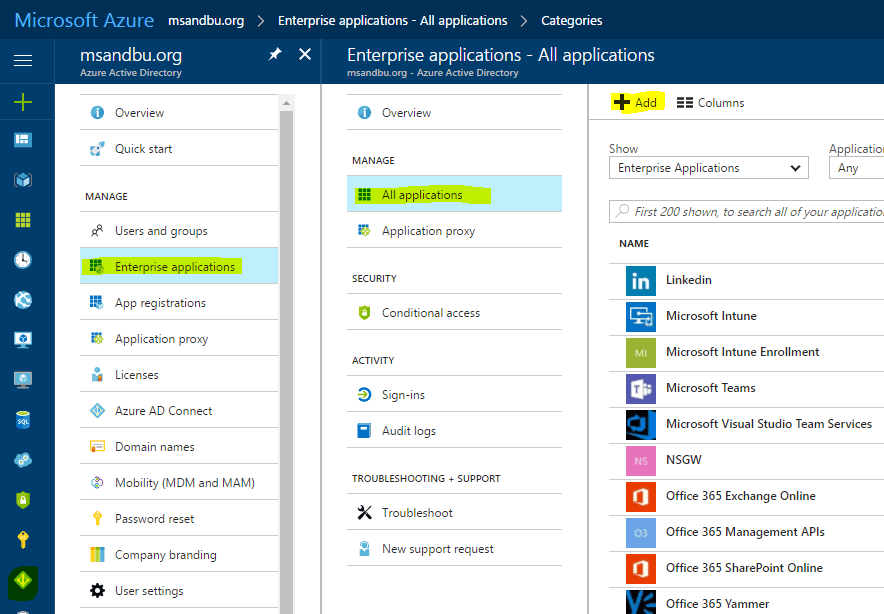Image resolution: width=884 pixels, height=614 pixels.
Task: Select Enterprise applications in directory menu
Action: point(179,266)
